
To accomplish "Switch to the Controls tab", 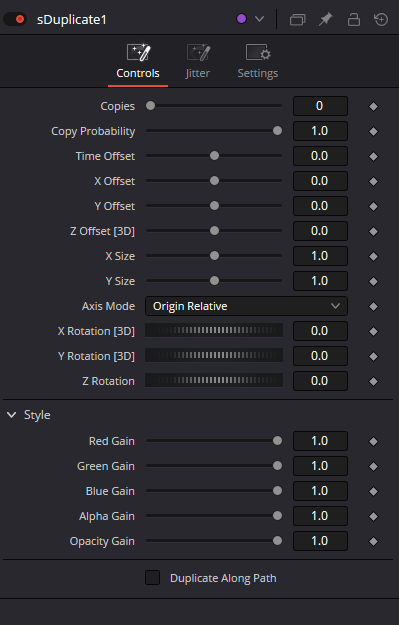I will pyautogui.click(x=138, y=62).
